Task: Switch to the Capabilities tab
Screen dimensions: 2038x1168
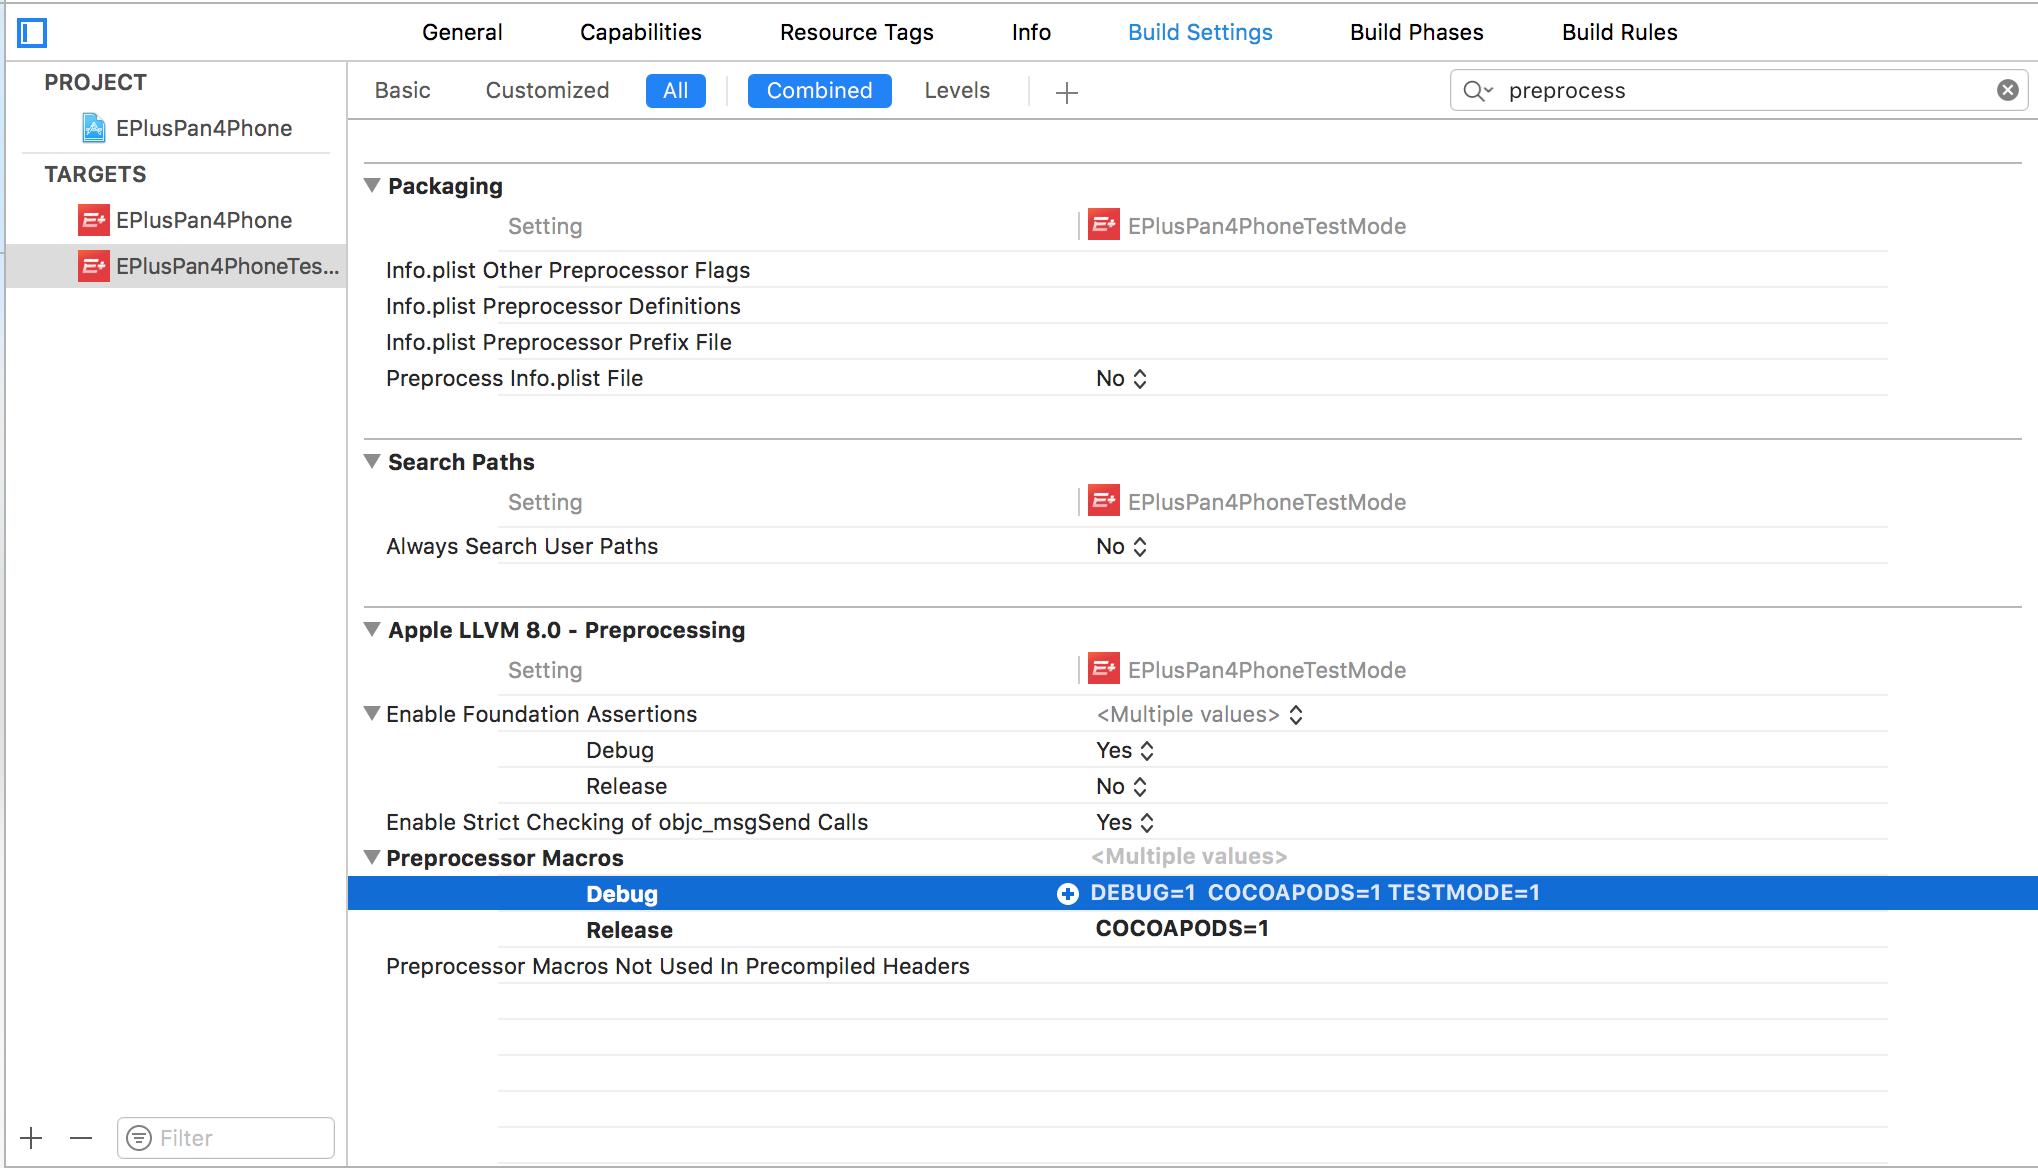Action: click(x=640, y=33)
